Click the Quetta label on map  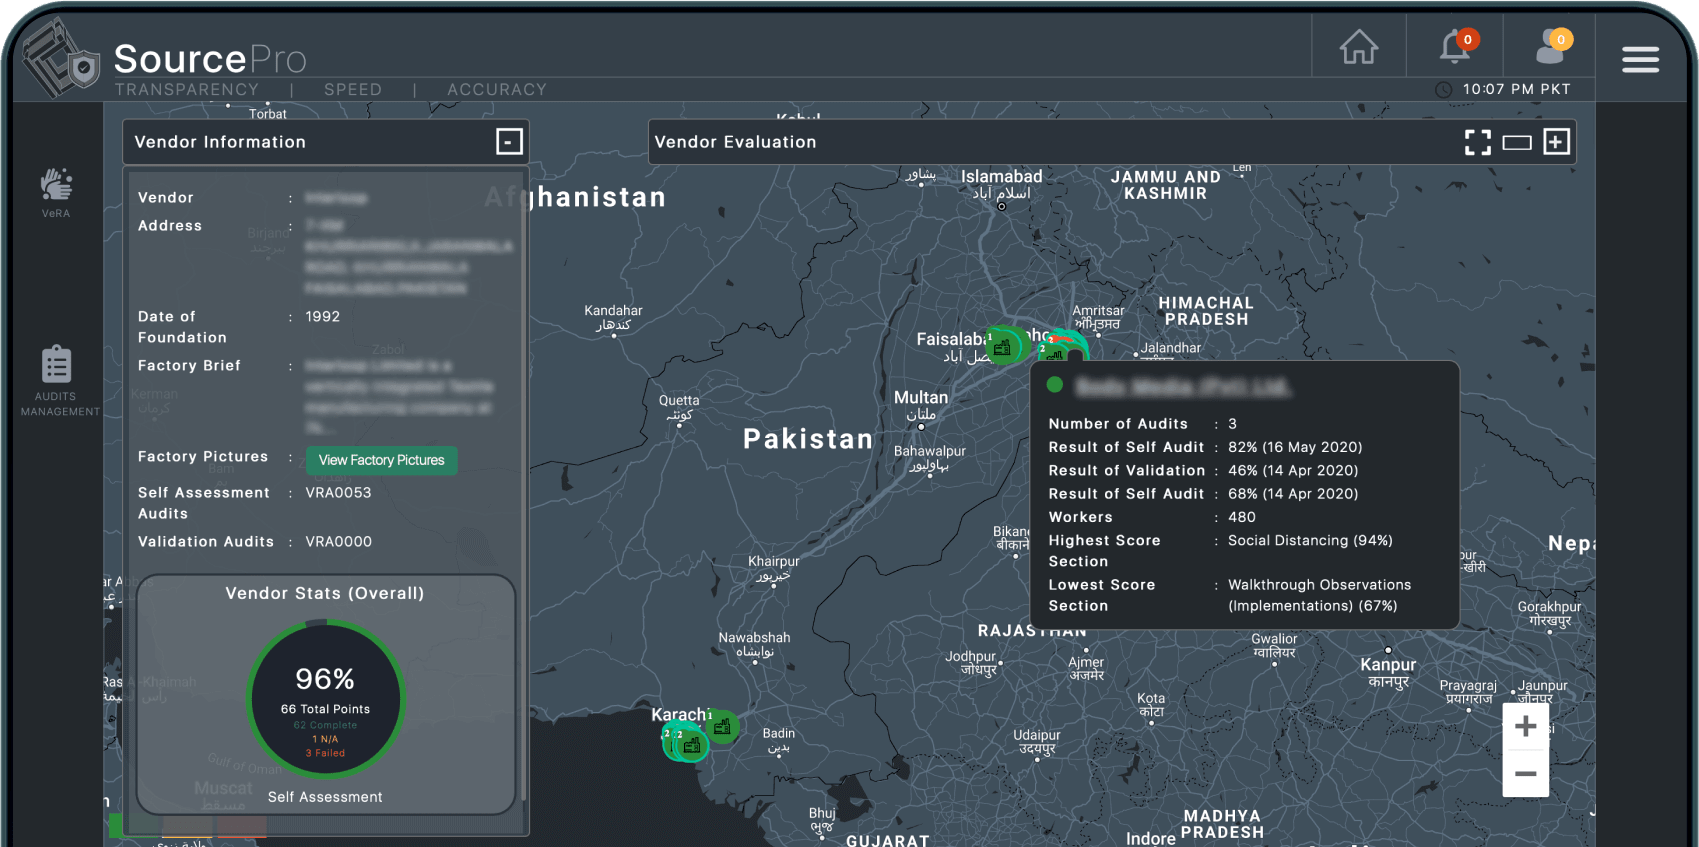click(679, 401)
